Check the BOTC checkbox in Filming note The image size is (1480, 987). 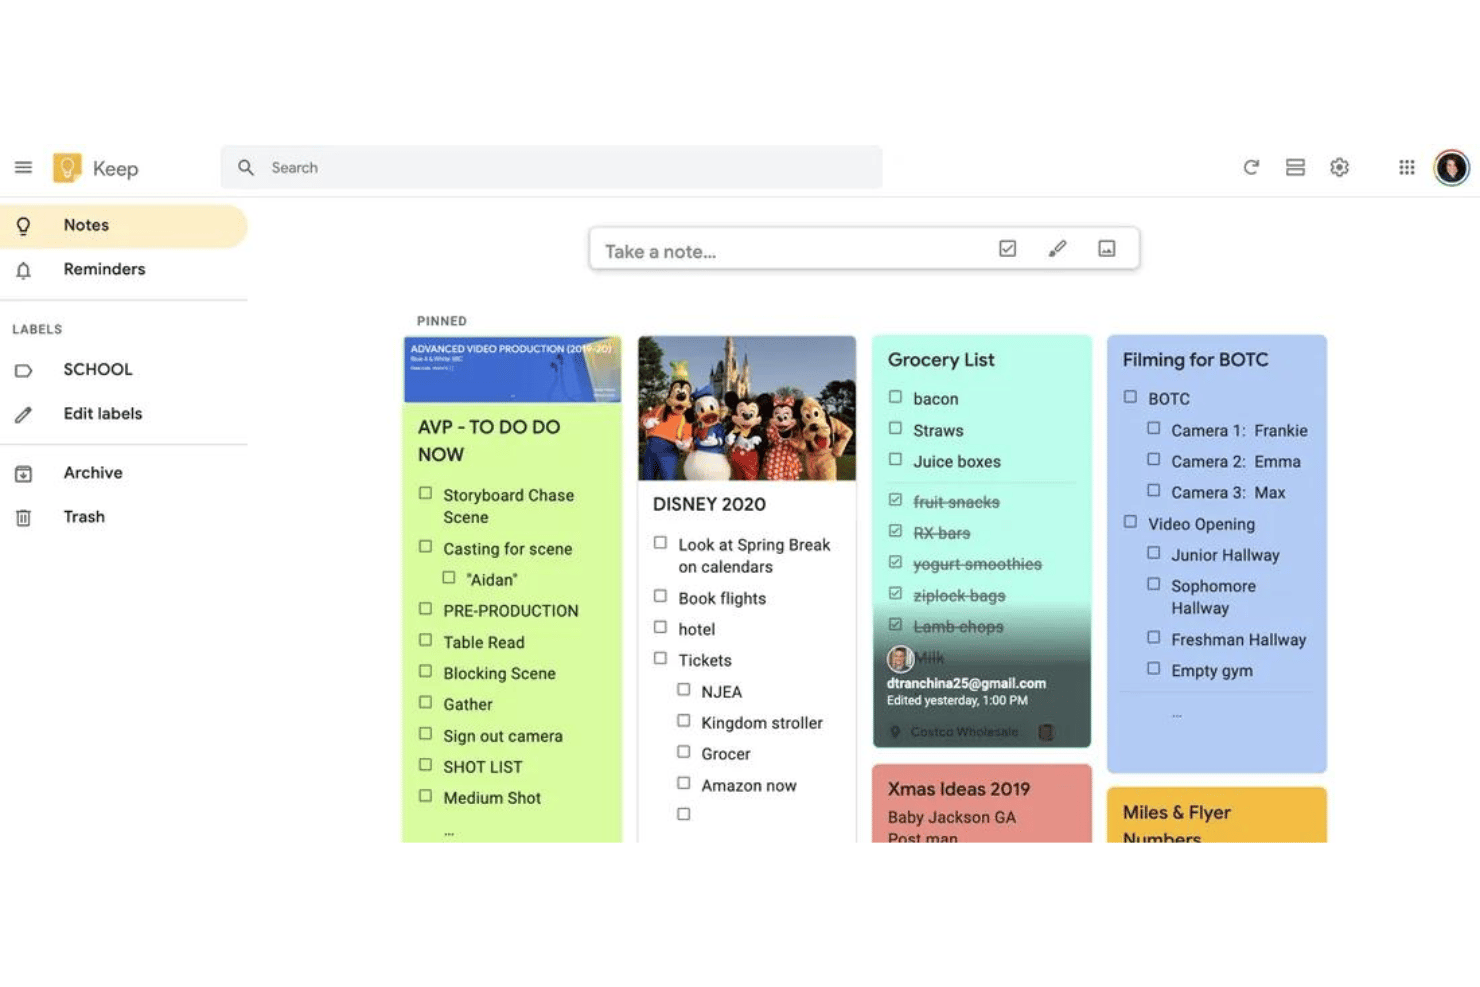coord(1130,397)
